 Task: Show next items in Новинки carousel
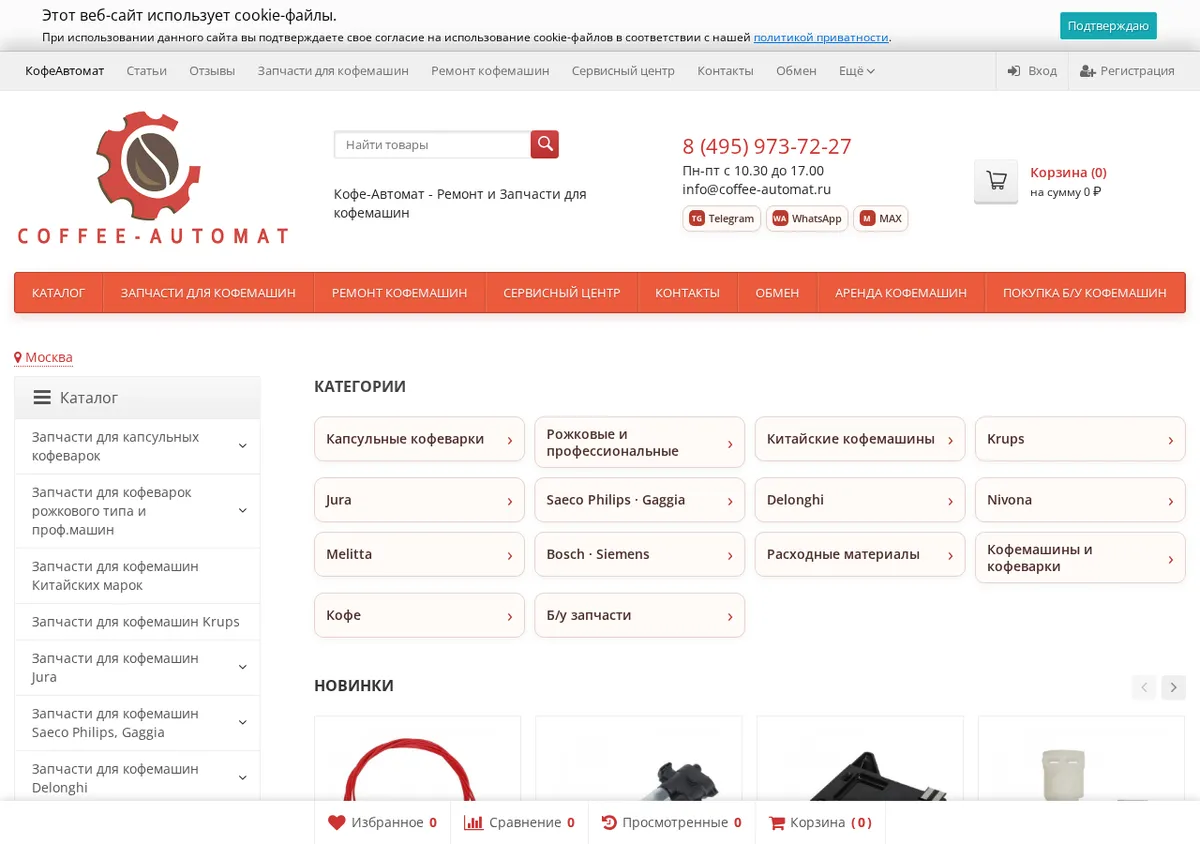tap(1174, 687)
